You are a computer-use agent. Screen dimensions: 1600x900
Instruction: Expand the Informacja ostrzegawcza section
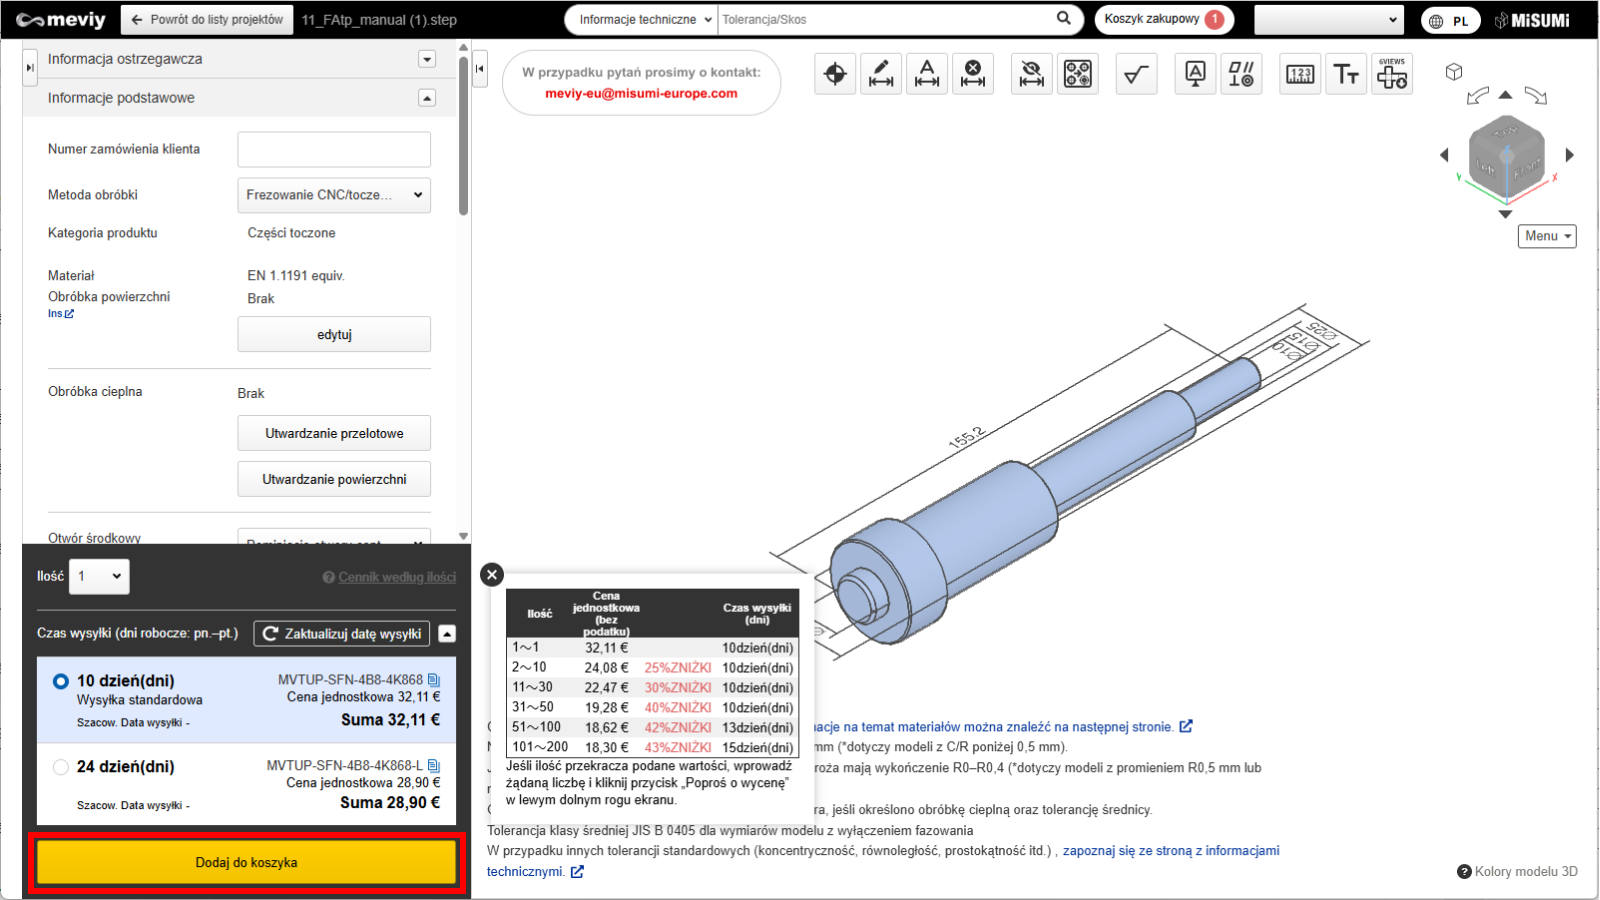427,59
